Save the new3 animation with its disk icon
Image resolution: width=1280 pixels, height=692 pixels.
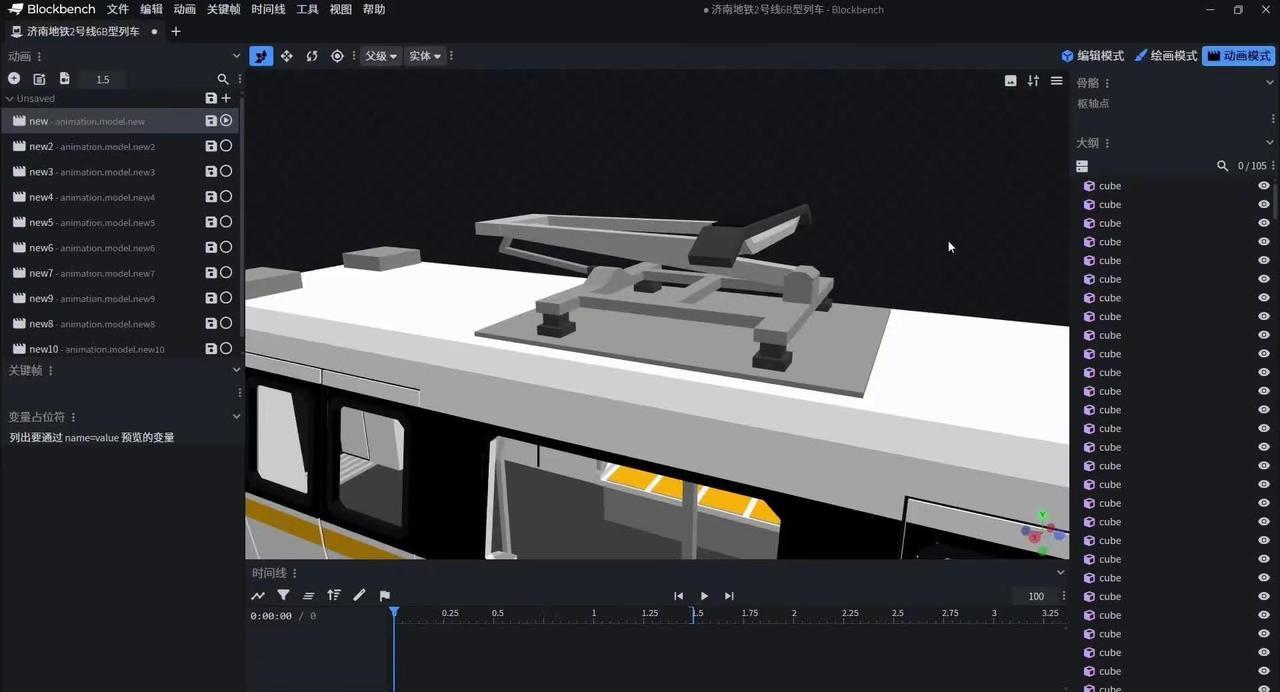pos(211,172)
